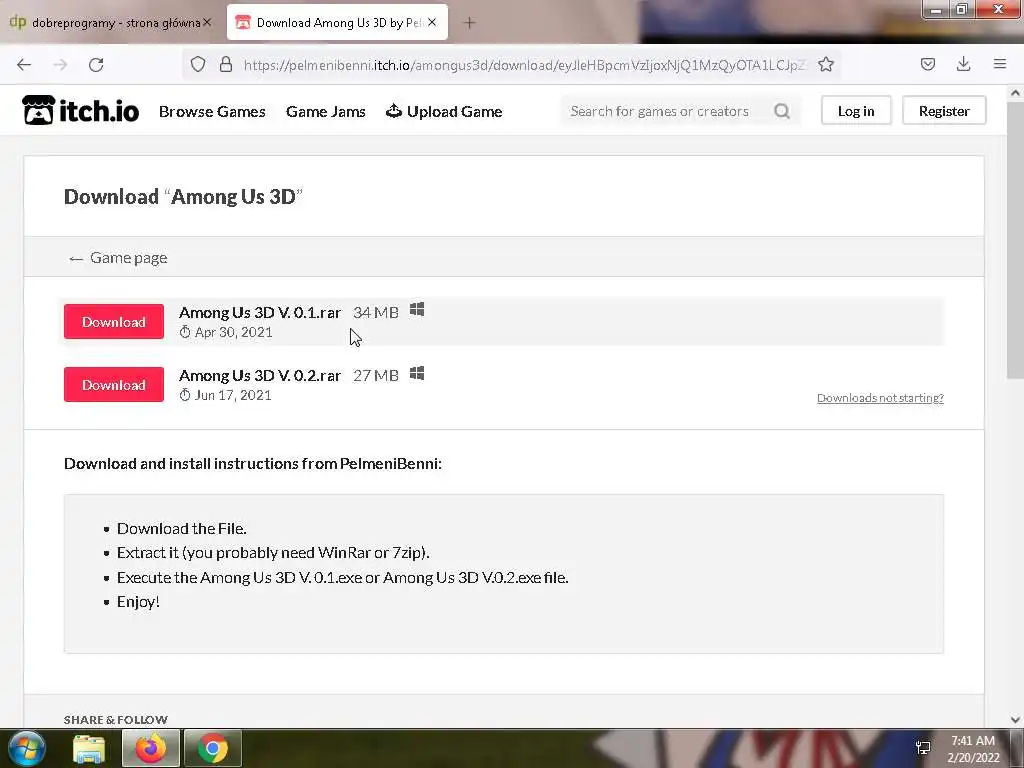Open Game Jams menu item
The image size is (1024, 768).
tap(325, 112)
